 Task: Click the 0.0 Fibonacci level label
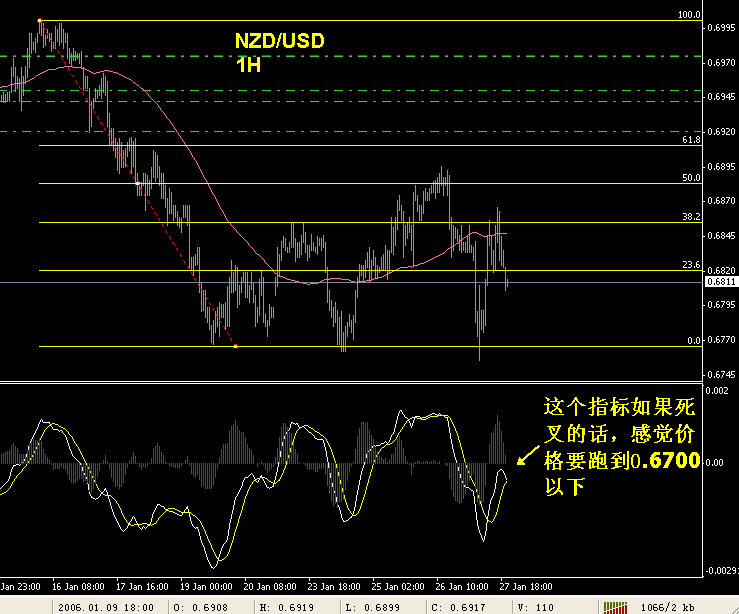click(694, 340)
